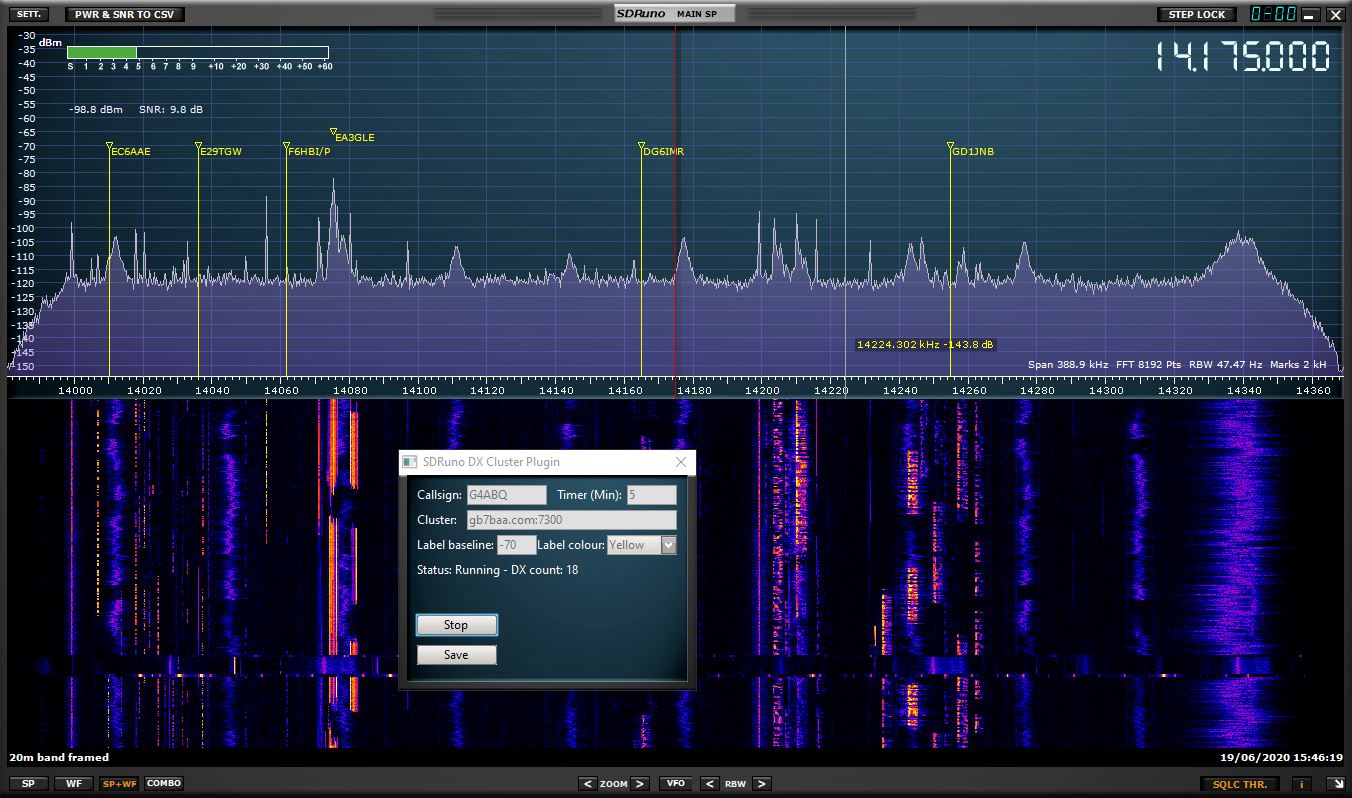Click the 14080 frequency scale label
The height and width of the screenshot is (798, 1352).
(349, 390)
